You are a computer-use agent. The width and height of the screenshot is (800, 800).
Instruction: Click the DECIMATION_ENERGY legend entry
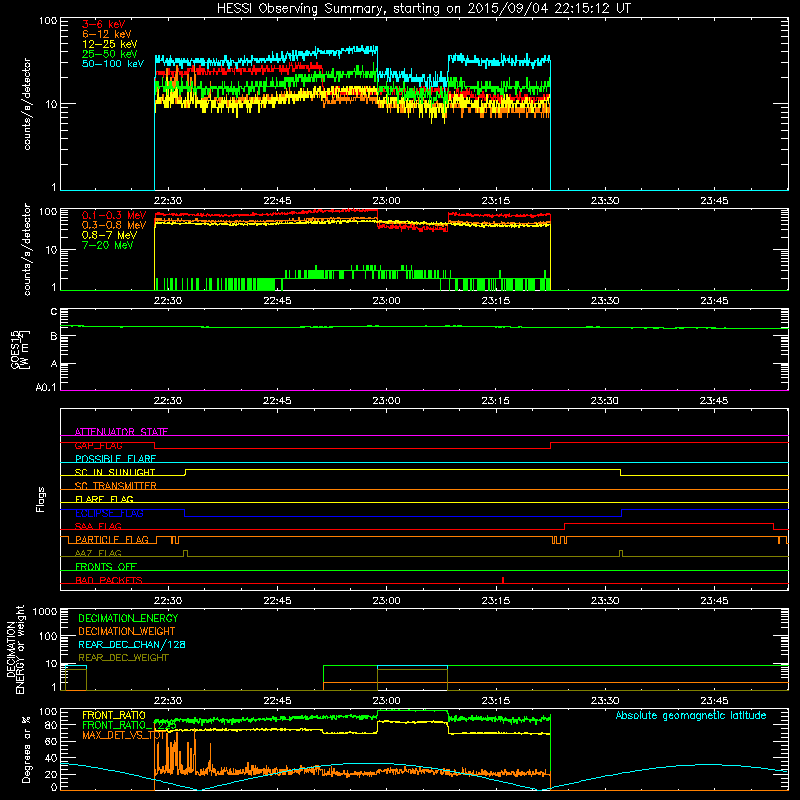coord(128,618)
